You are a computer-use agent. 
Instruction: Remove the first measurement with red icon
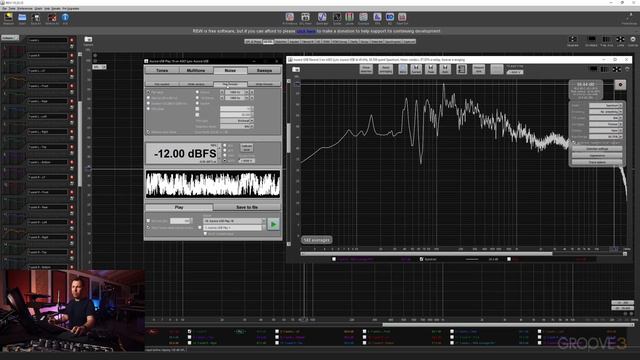pyautogui.click(x=71, y=40)
